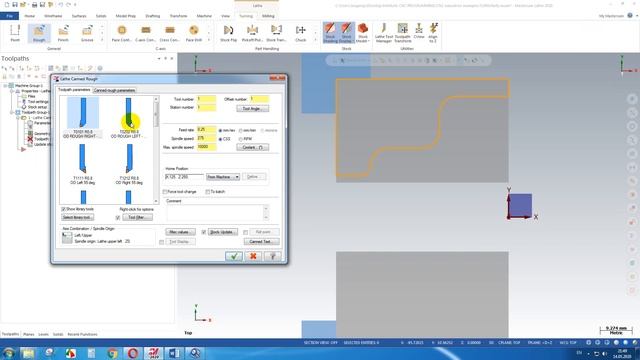This screenshot has height=360, width=640.
Task: Select the Cross Contour icon
Action: point(169,33)
